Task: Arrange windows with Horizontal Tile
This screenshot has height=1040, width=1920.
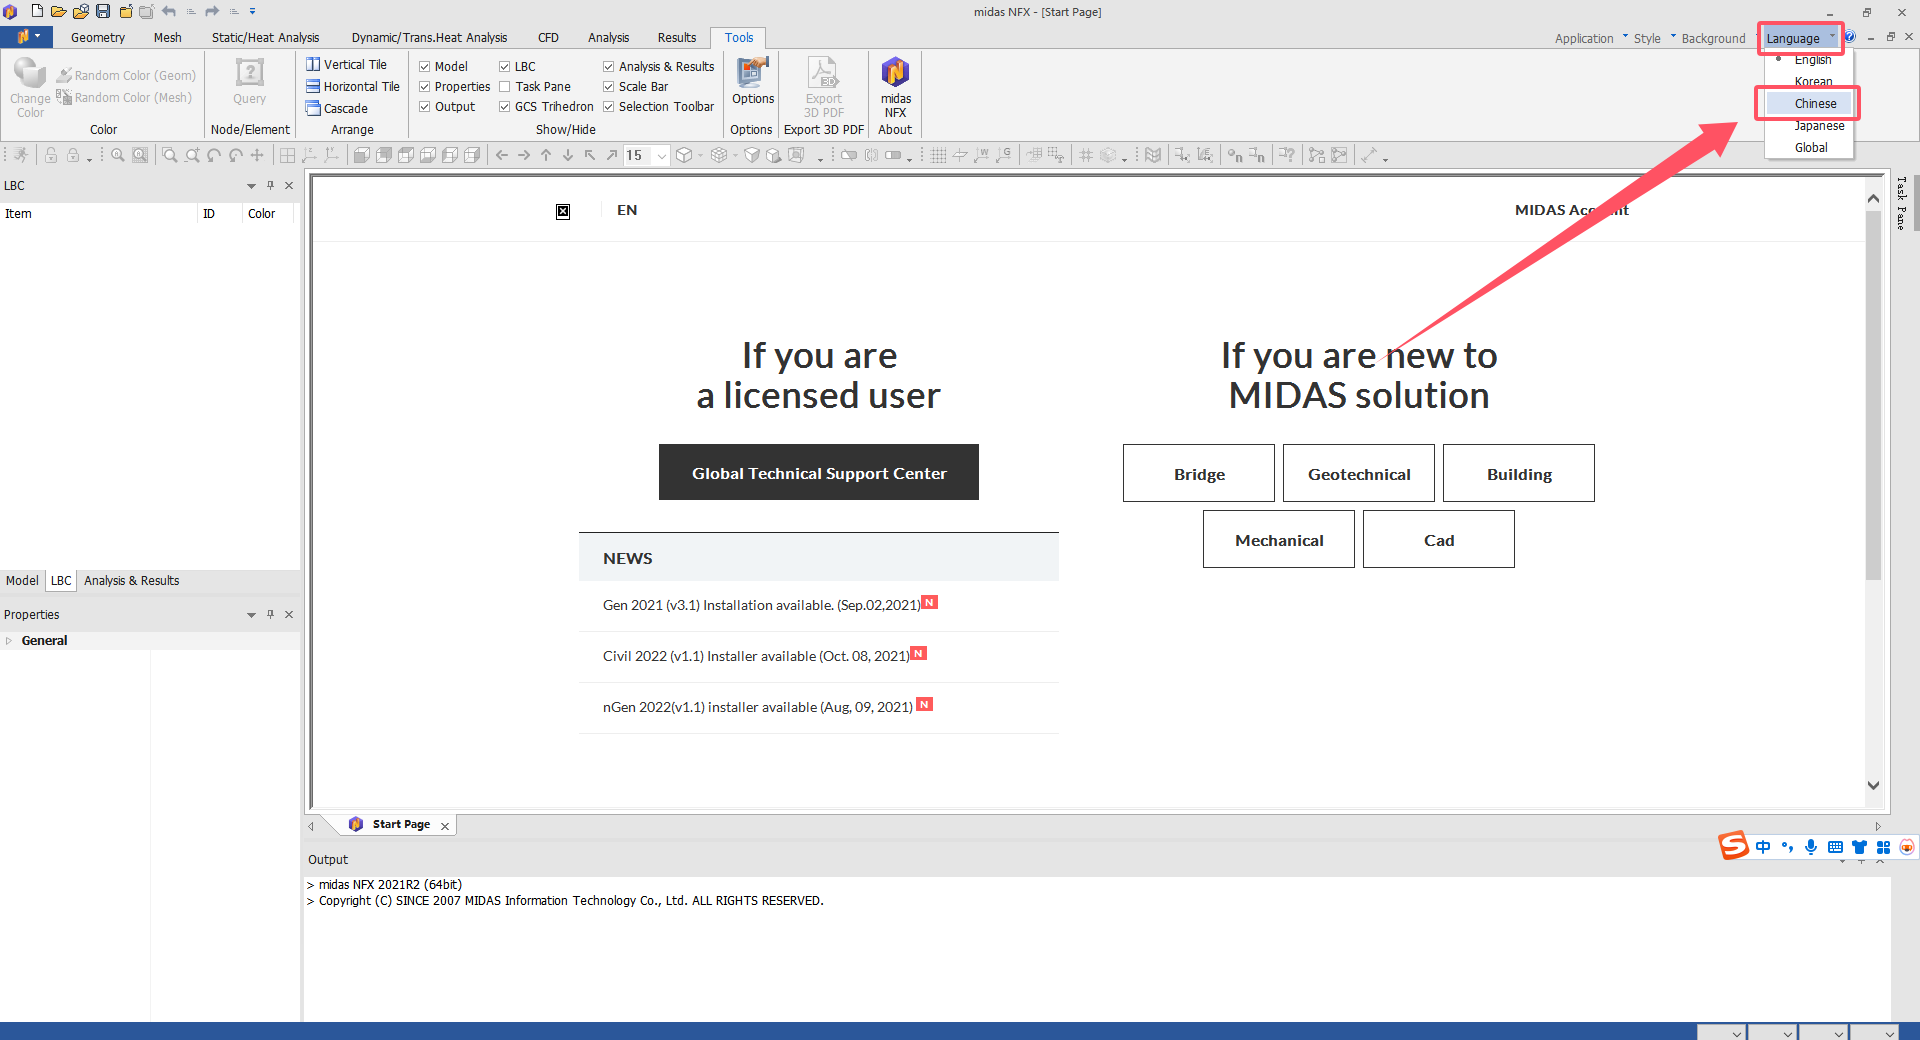Action: point(353,86)
